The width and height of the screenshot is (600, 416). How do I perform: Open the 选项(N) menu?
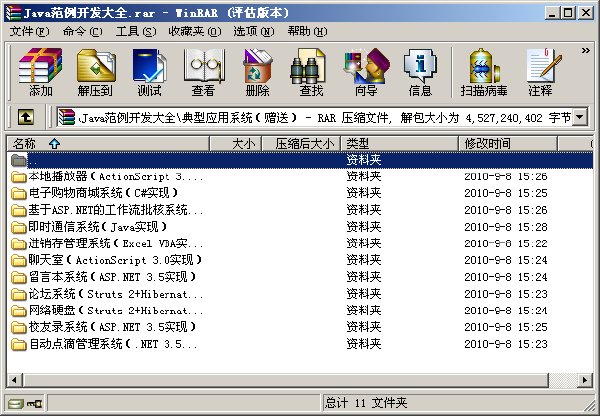click(254, 31)
